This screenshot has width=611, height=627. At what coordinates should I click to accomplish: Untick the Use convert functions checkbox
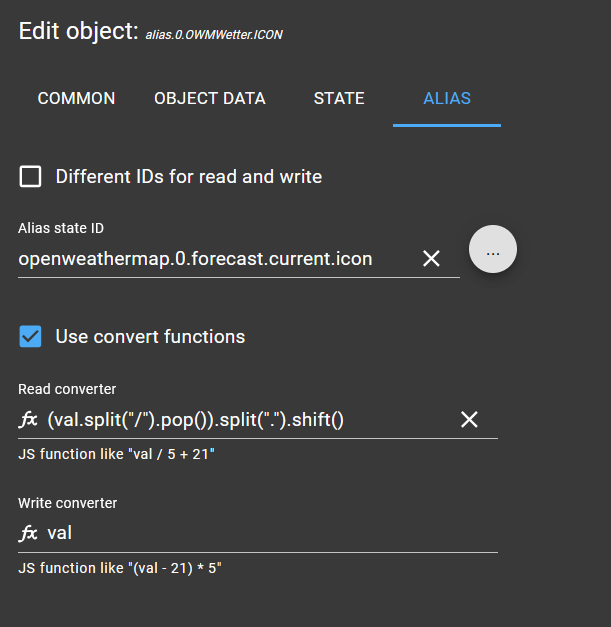(31, 336)
